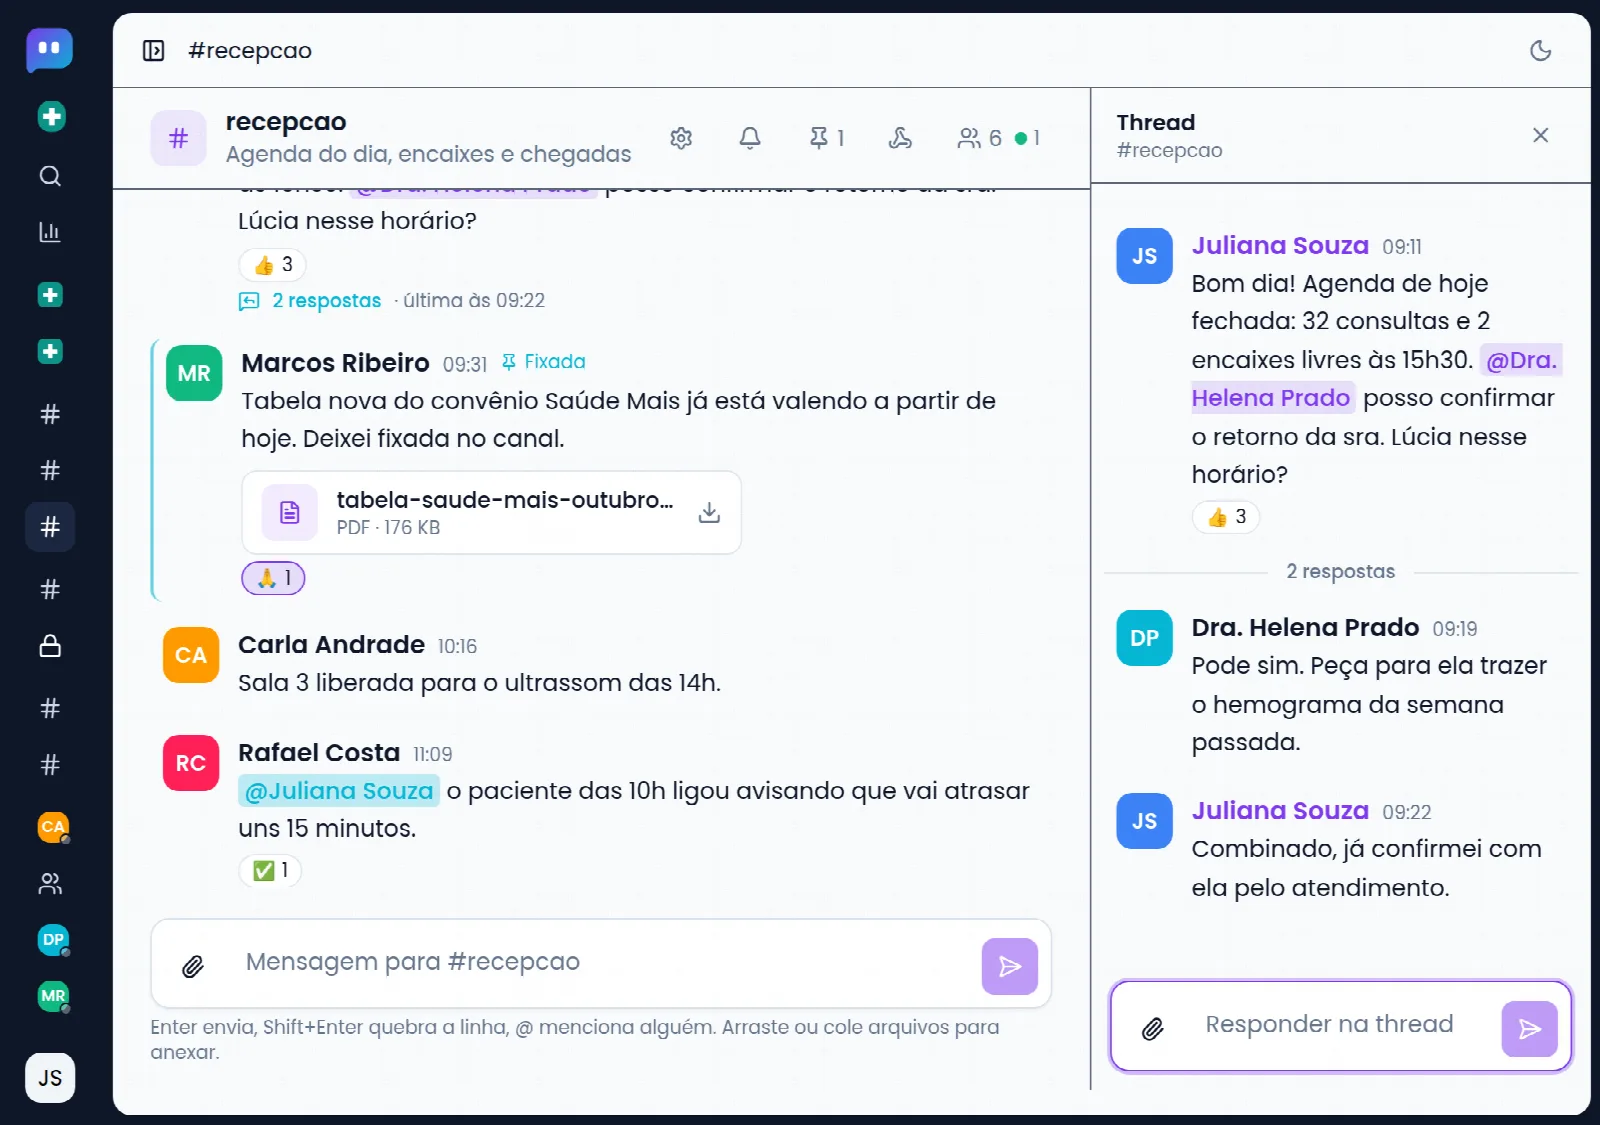Close the Thread panel
1600x1125 pixels.
[1541, 135]
